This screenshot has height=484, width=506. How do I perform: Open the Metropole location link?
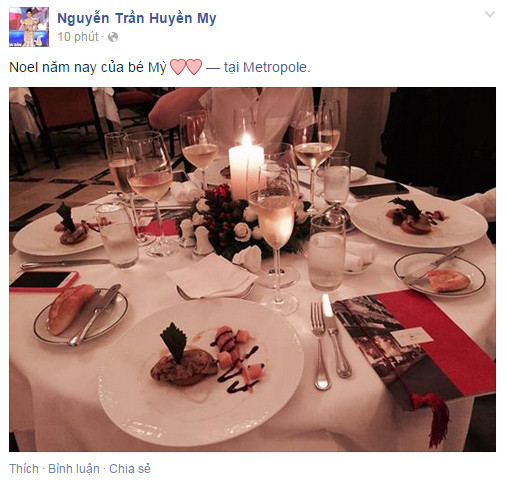(x=275, y=67)
